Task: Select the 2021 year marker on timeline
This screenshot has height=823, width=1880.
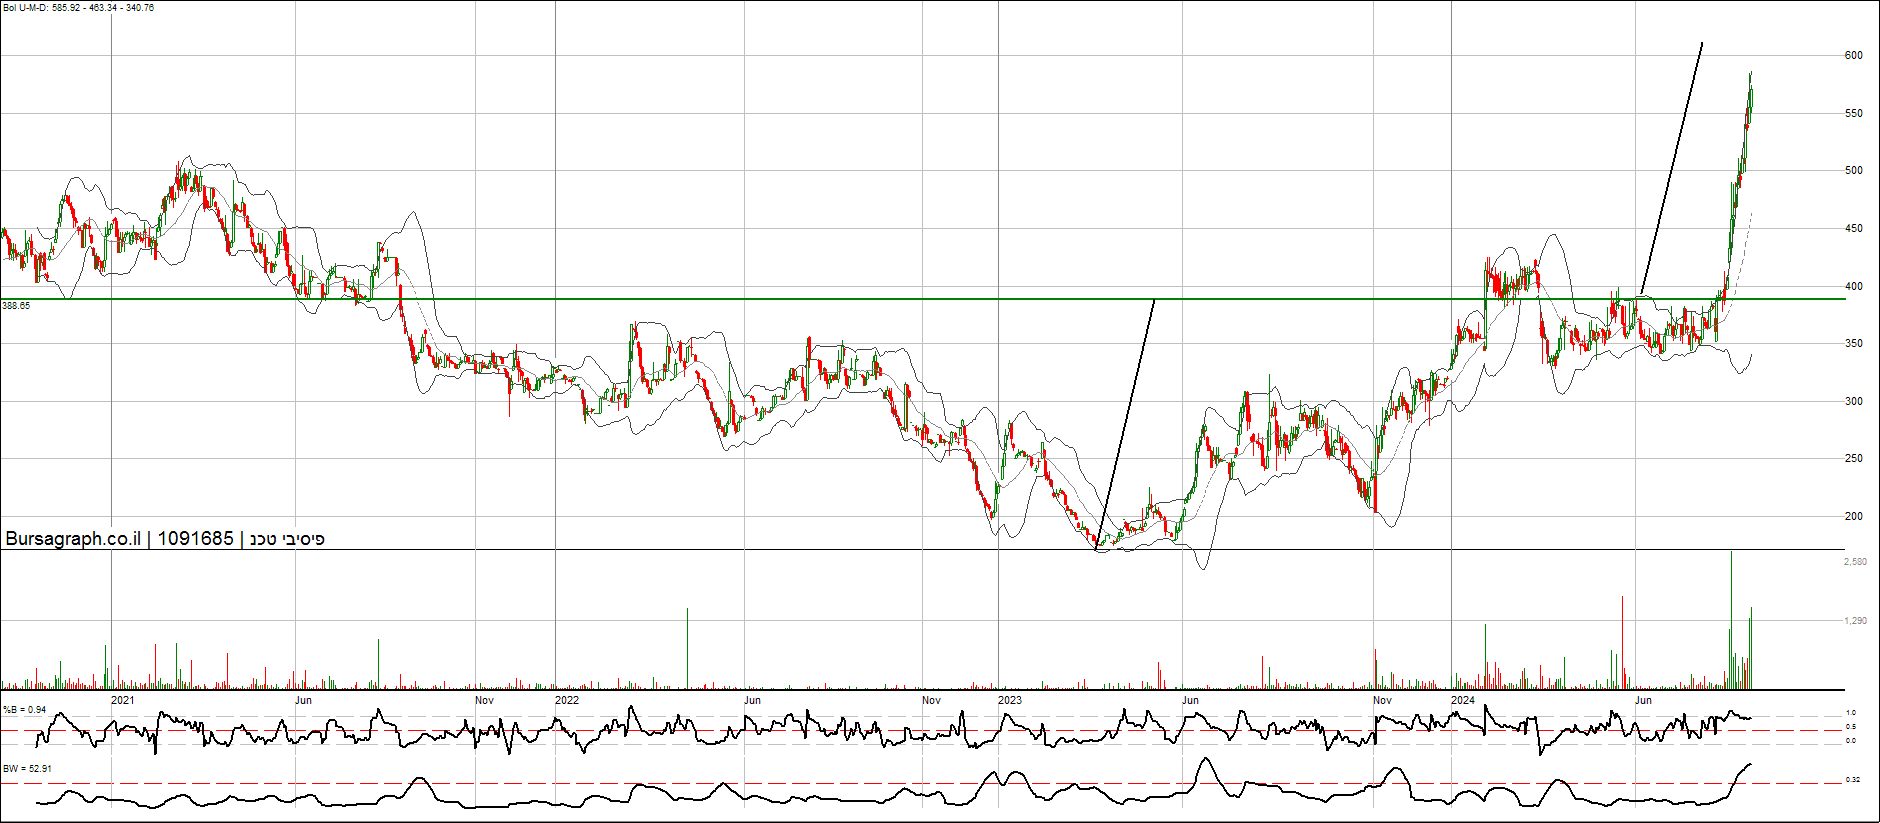Action: tap(122, 700)
